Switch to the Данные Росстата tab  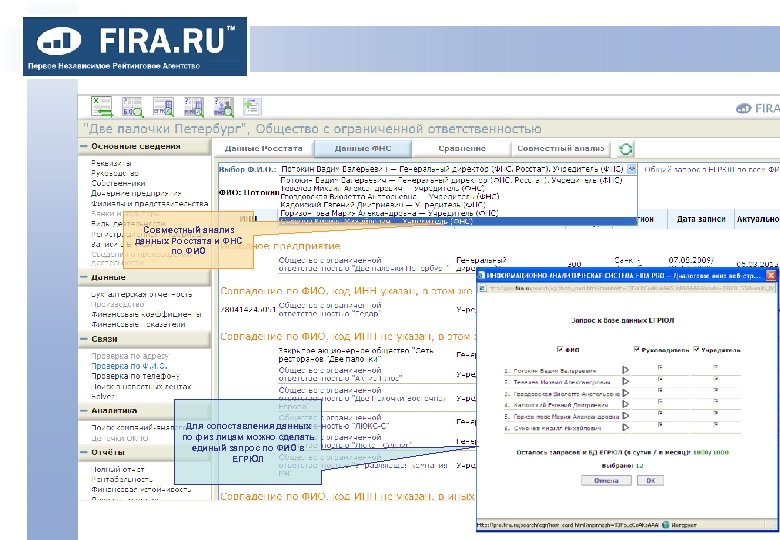(x=264, y=148)
